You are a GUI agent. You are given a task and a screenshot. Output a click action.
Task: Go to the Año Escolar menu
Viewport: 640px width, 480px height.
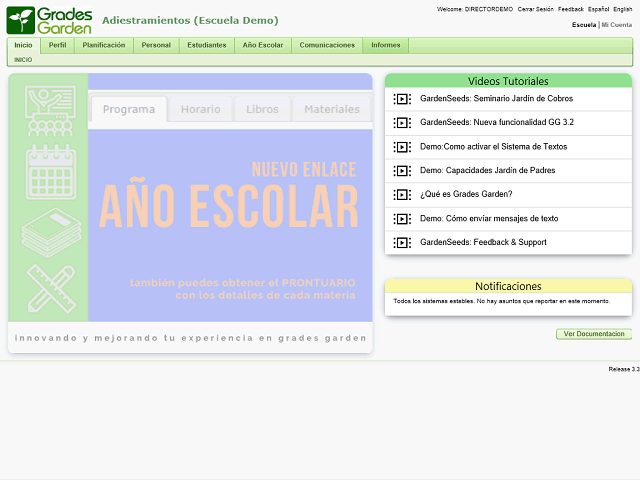tap(263, 45)
